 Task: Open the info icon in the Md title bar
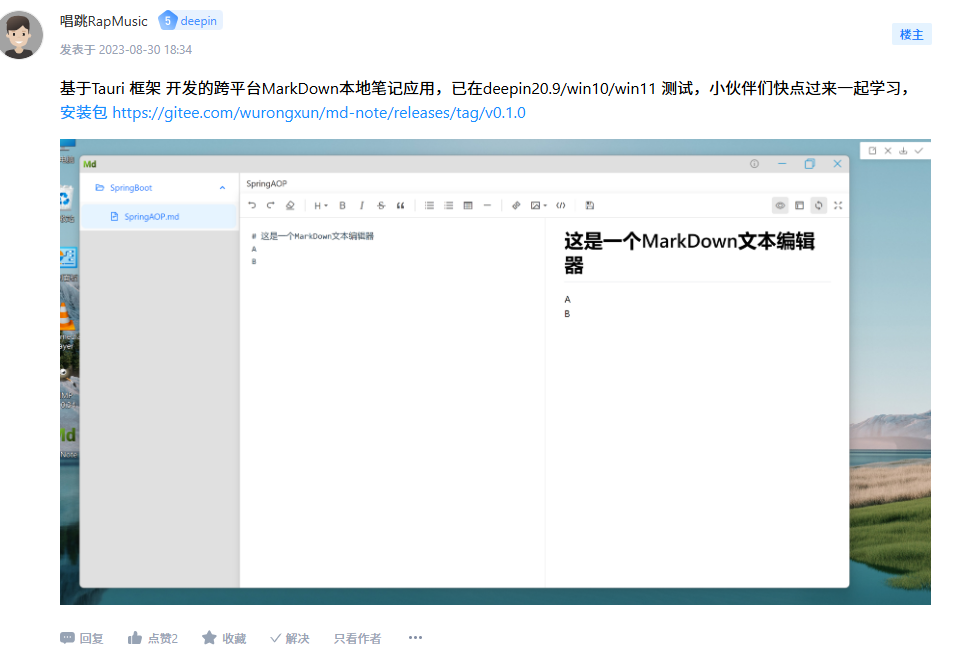(x=754, y=164)
